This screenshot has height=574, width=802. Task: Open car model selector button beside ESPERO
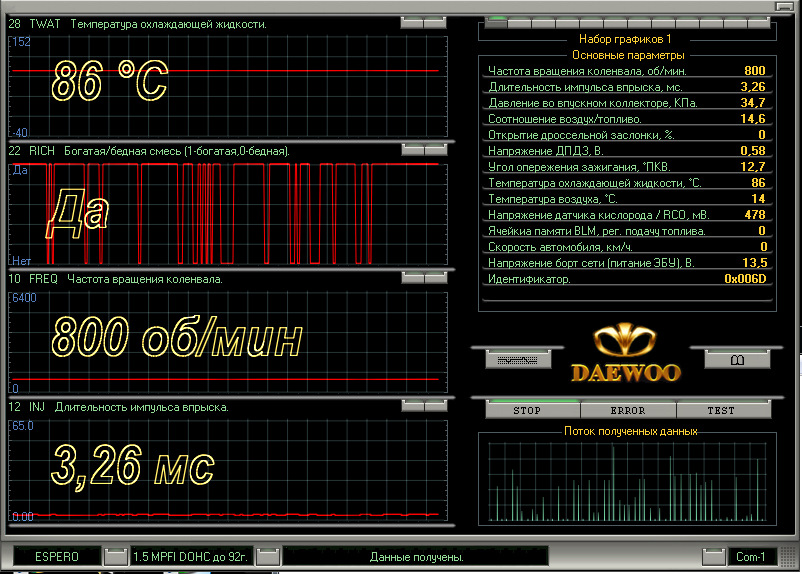pyautogui.click(x=116, y=557)
